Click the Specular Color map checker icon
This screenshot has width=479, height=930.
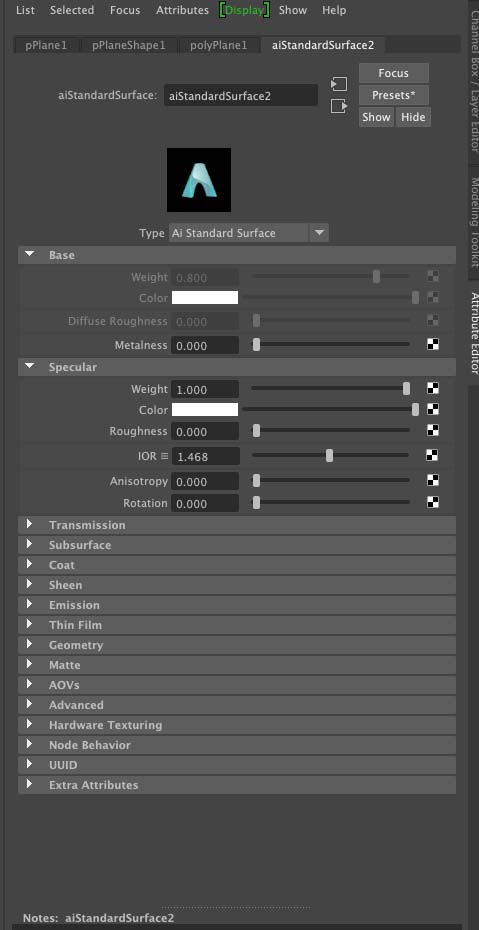pos(433,409)
